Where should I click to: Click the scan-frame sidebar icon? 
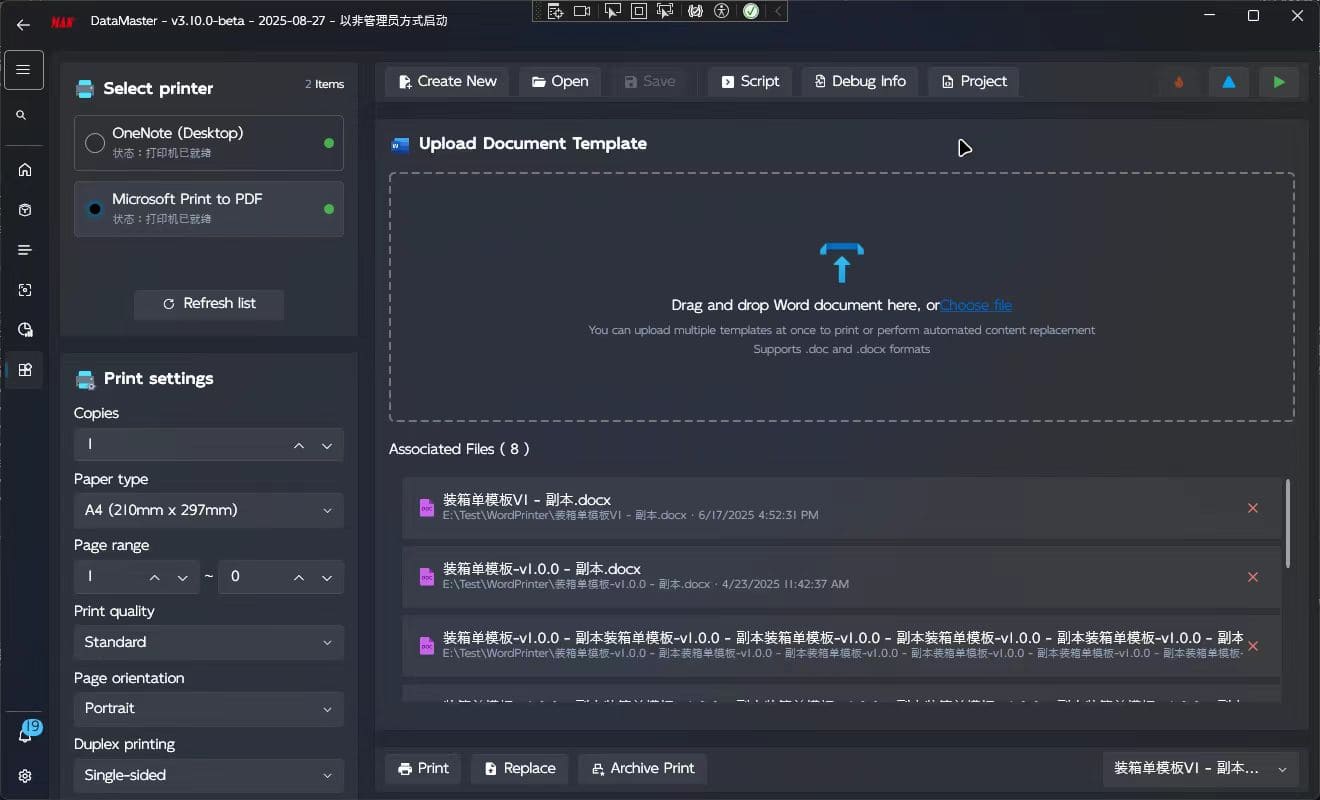tap(25, 290)
